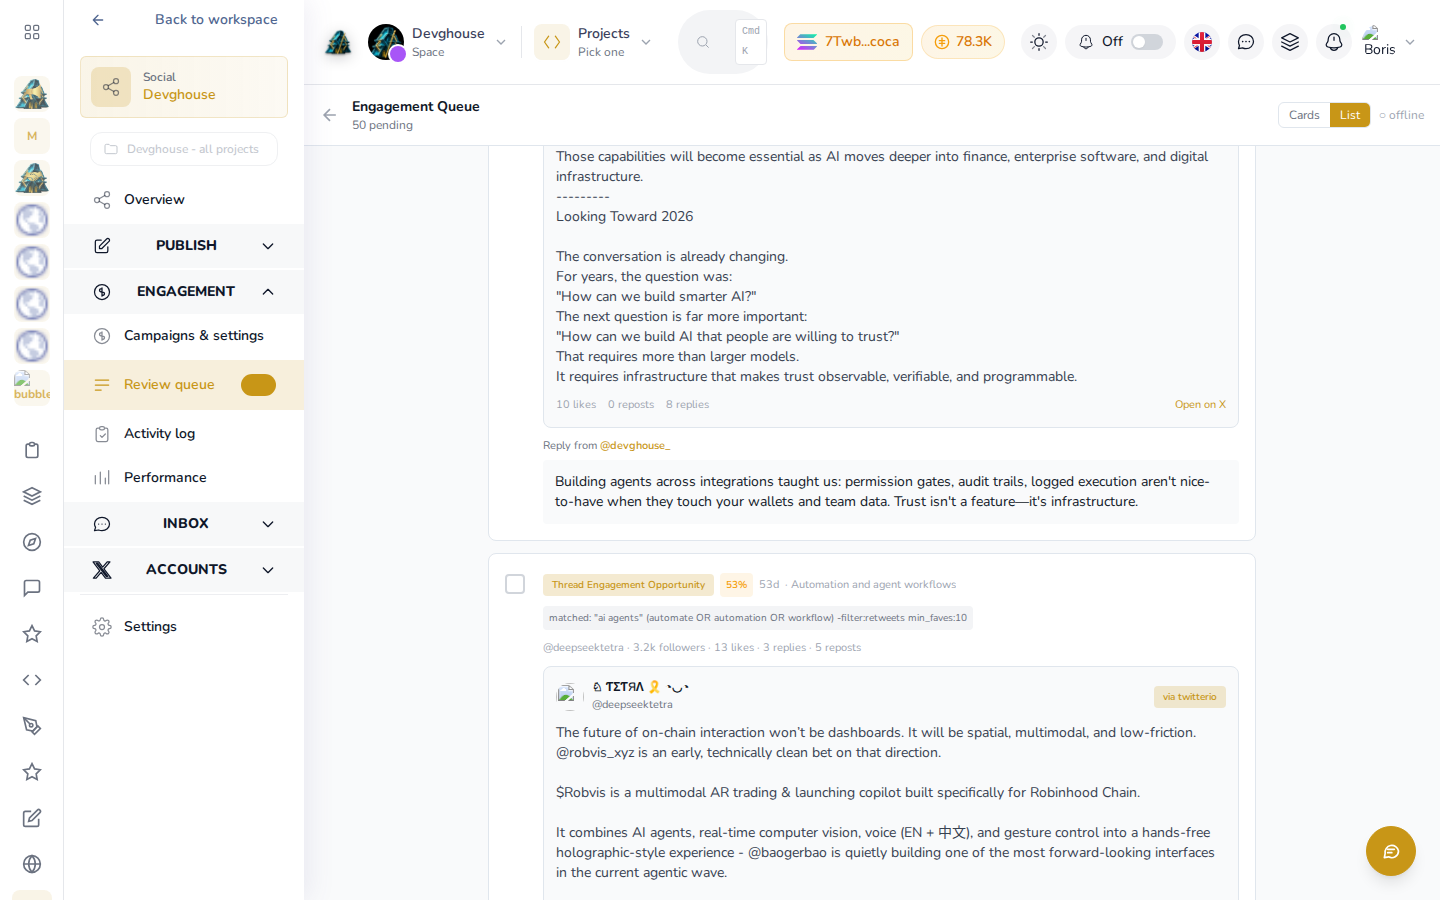Open notifications bell in header
Screen dimensions: 1440x900
tap(1334, 42)
